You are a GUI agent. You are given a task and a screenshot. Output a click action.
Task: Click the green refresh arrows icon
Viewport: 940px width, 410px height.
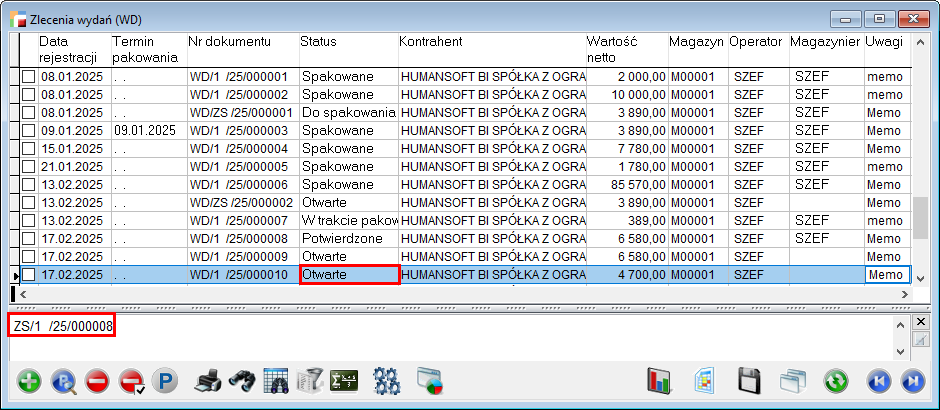[x=835, y=381]
